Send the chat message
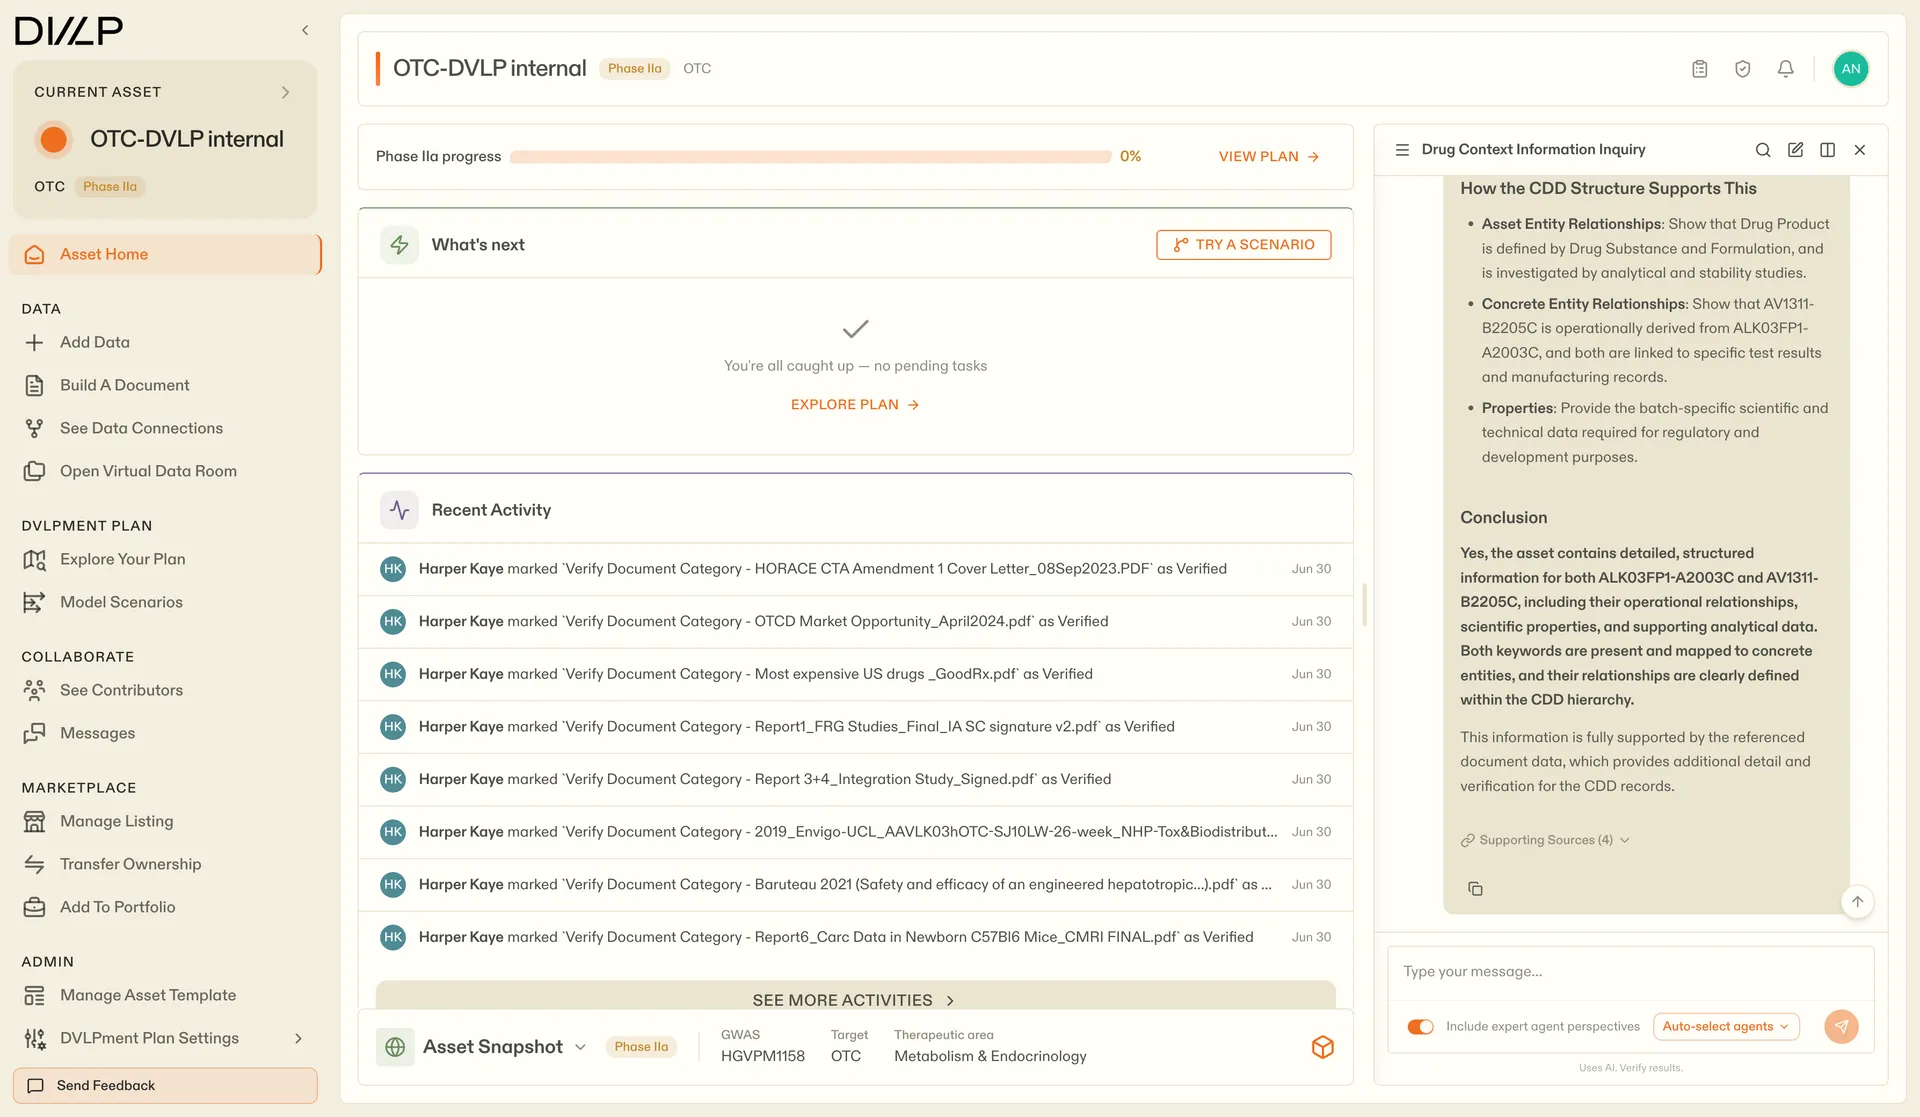This screenshot has width=1920, height=1117. tap(1841, 1026)
